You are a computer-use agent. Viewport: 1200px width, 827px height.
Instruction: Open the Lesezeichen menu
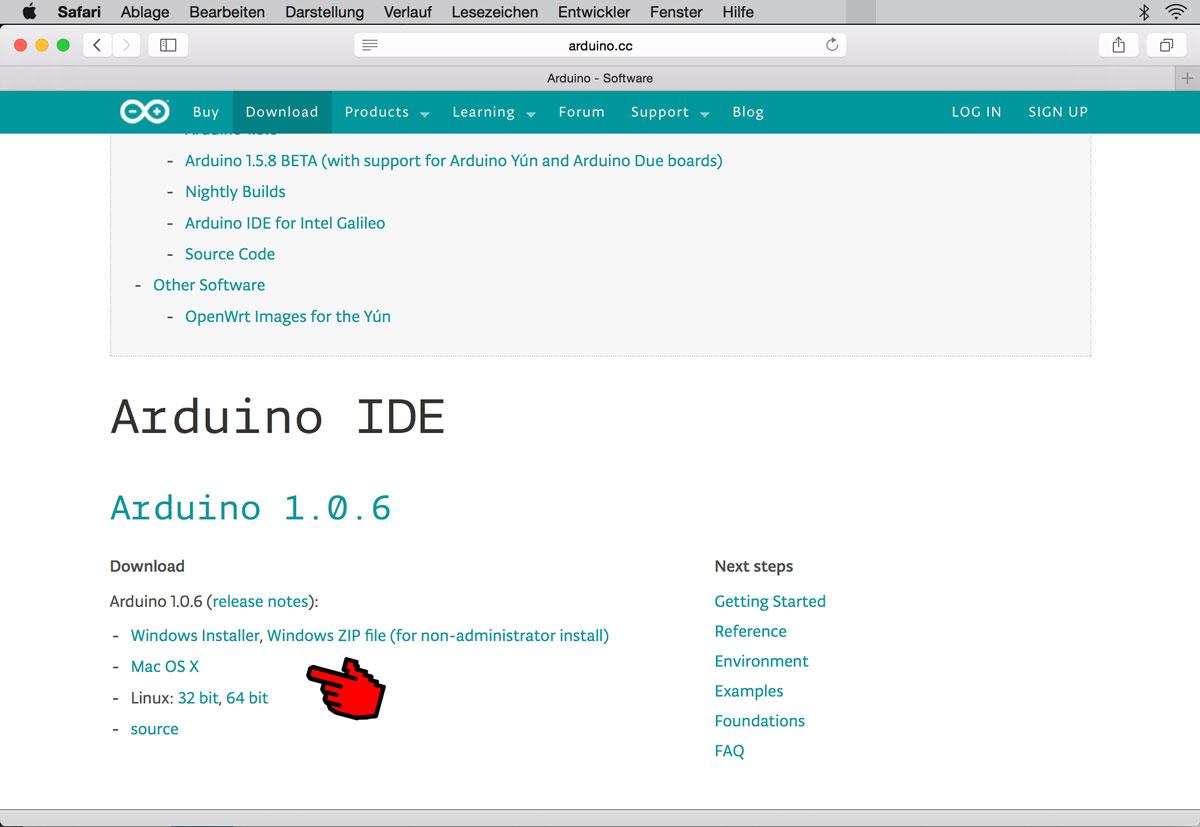(x=495, y=12)
